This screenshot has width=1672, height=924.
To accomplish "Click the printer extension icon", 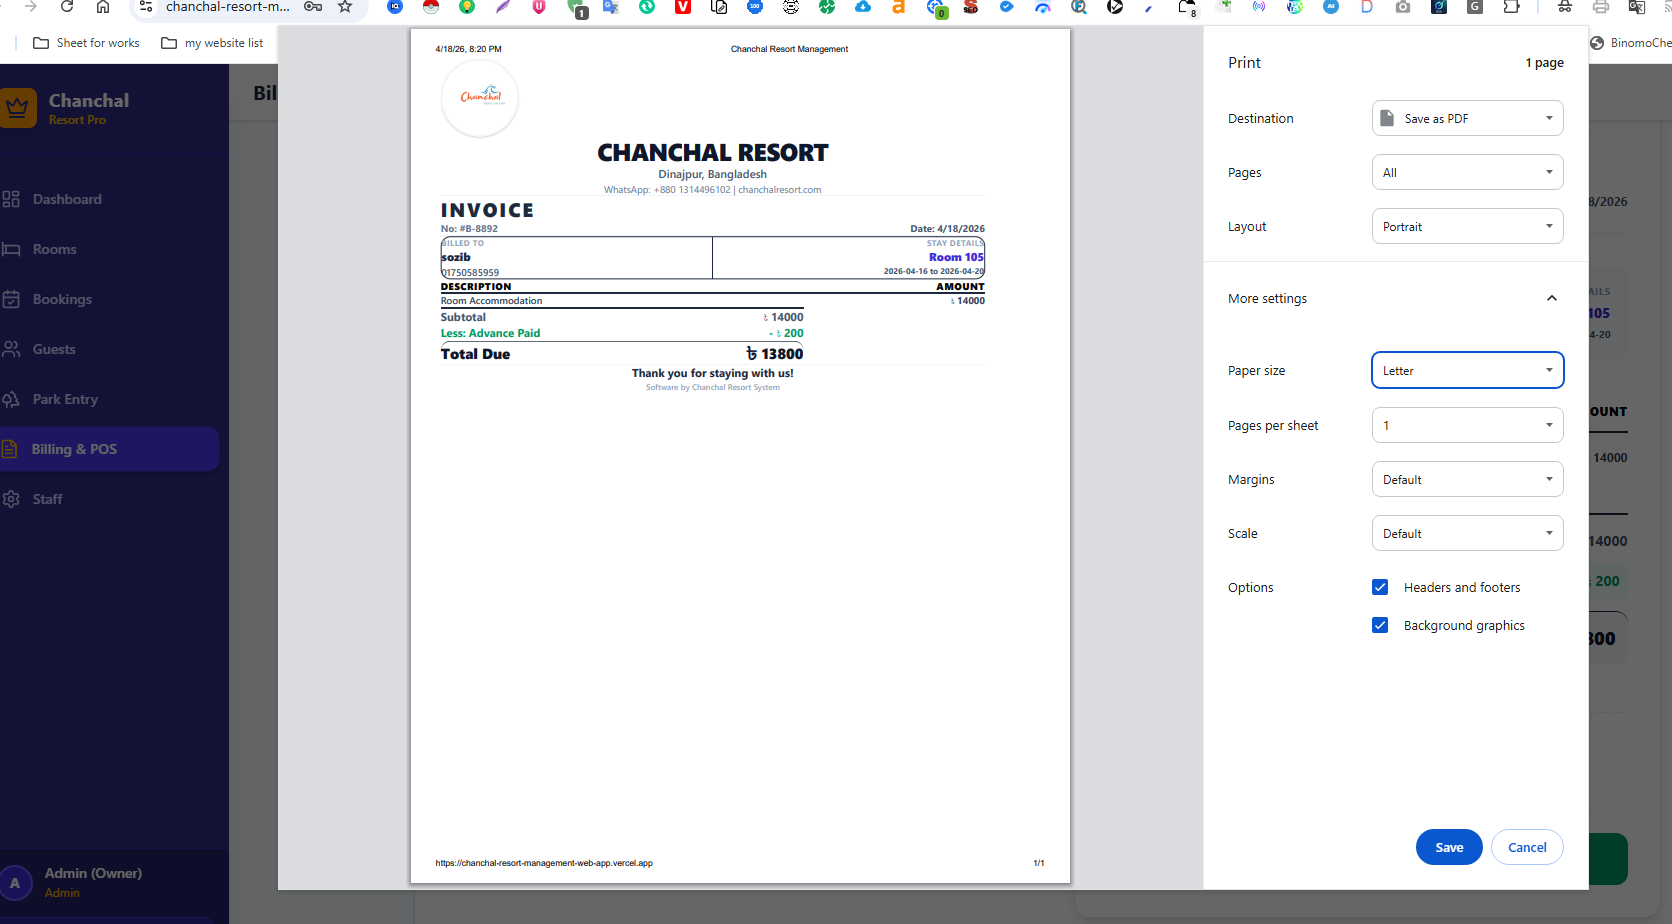I will 1600,7.
